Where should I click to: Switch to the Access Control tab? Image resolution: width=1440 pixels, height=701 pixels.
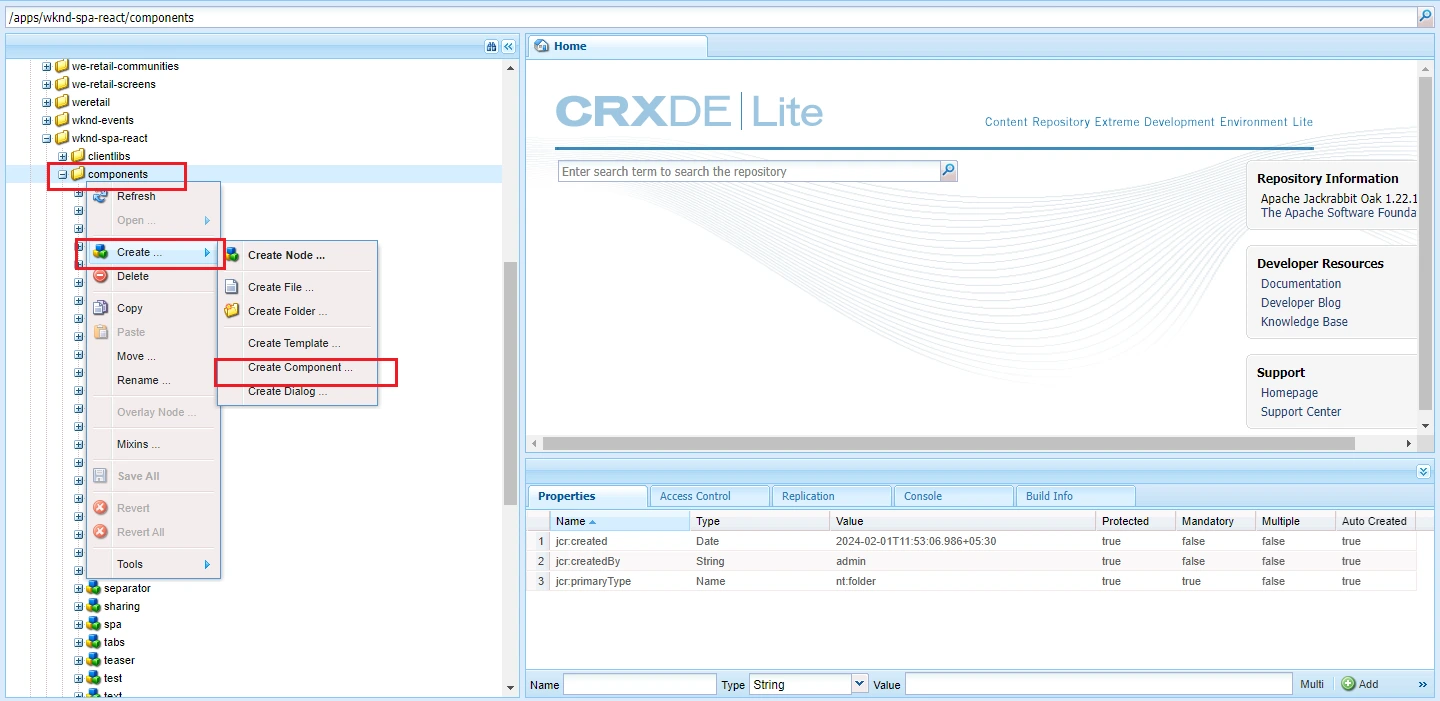[x=695, y=496]
